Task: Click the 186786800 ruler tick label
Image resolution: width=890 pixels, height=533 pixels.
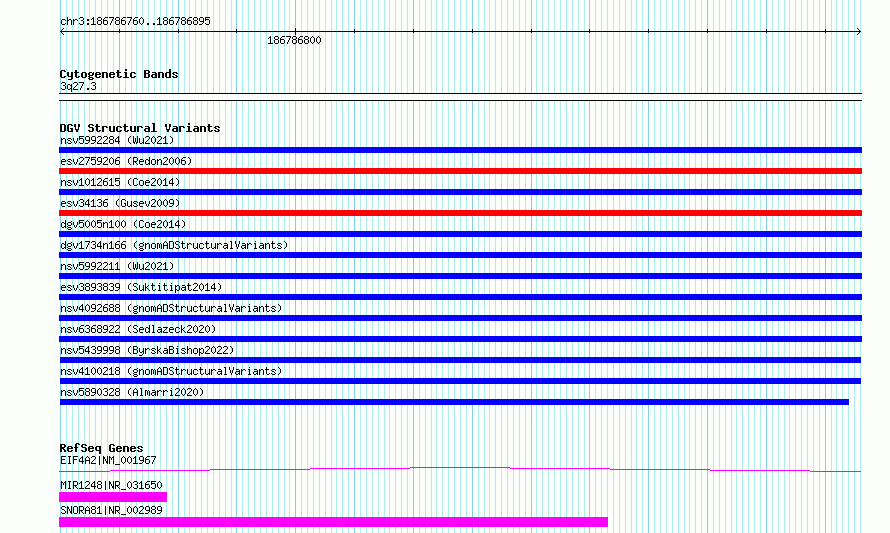Action: [x=294, y=40]
